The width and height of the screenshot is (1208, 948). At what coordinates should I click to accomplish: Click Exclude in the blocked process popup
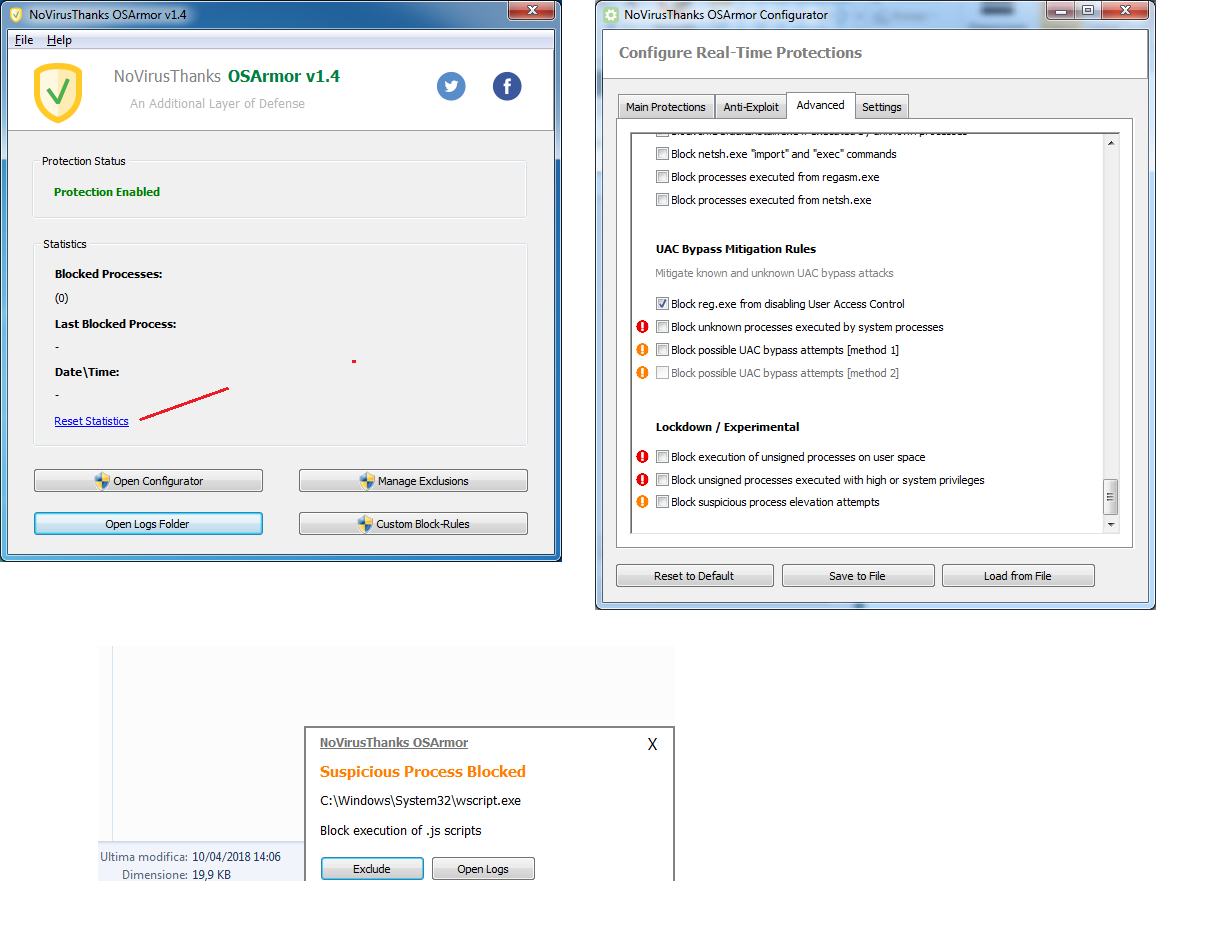(372, 869)
